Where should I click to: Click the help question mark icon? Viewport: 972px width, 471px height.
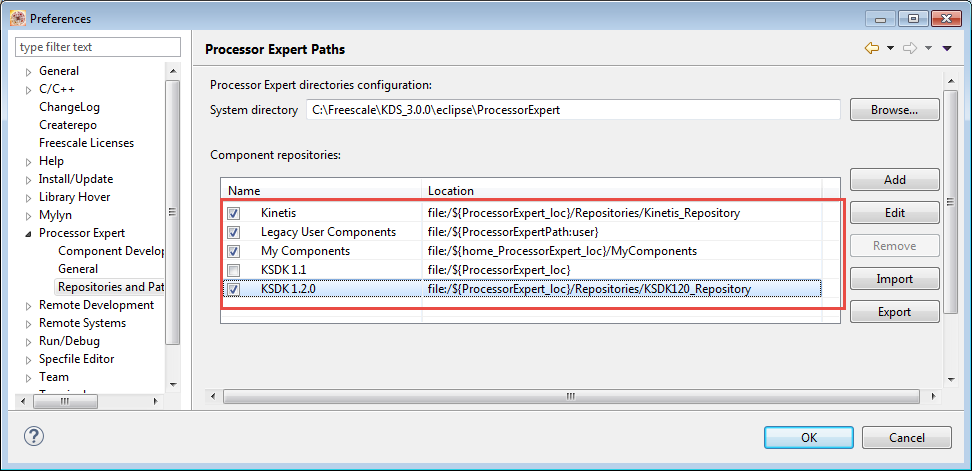point(33,436)
